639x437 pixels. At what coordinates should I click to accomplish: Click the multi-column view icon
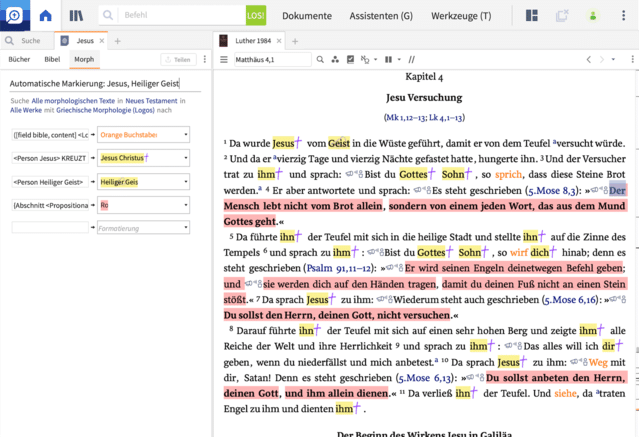tap(388, 60)
